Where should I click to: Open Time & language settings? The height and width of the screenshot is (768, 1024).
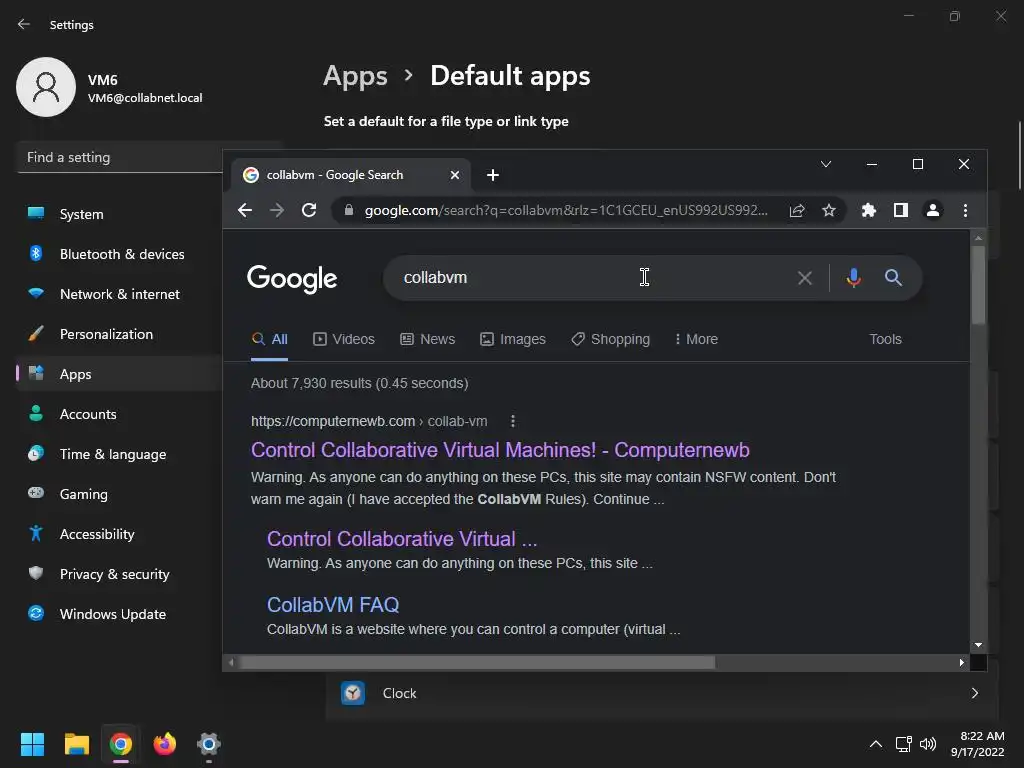[x=120, y=454]
